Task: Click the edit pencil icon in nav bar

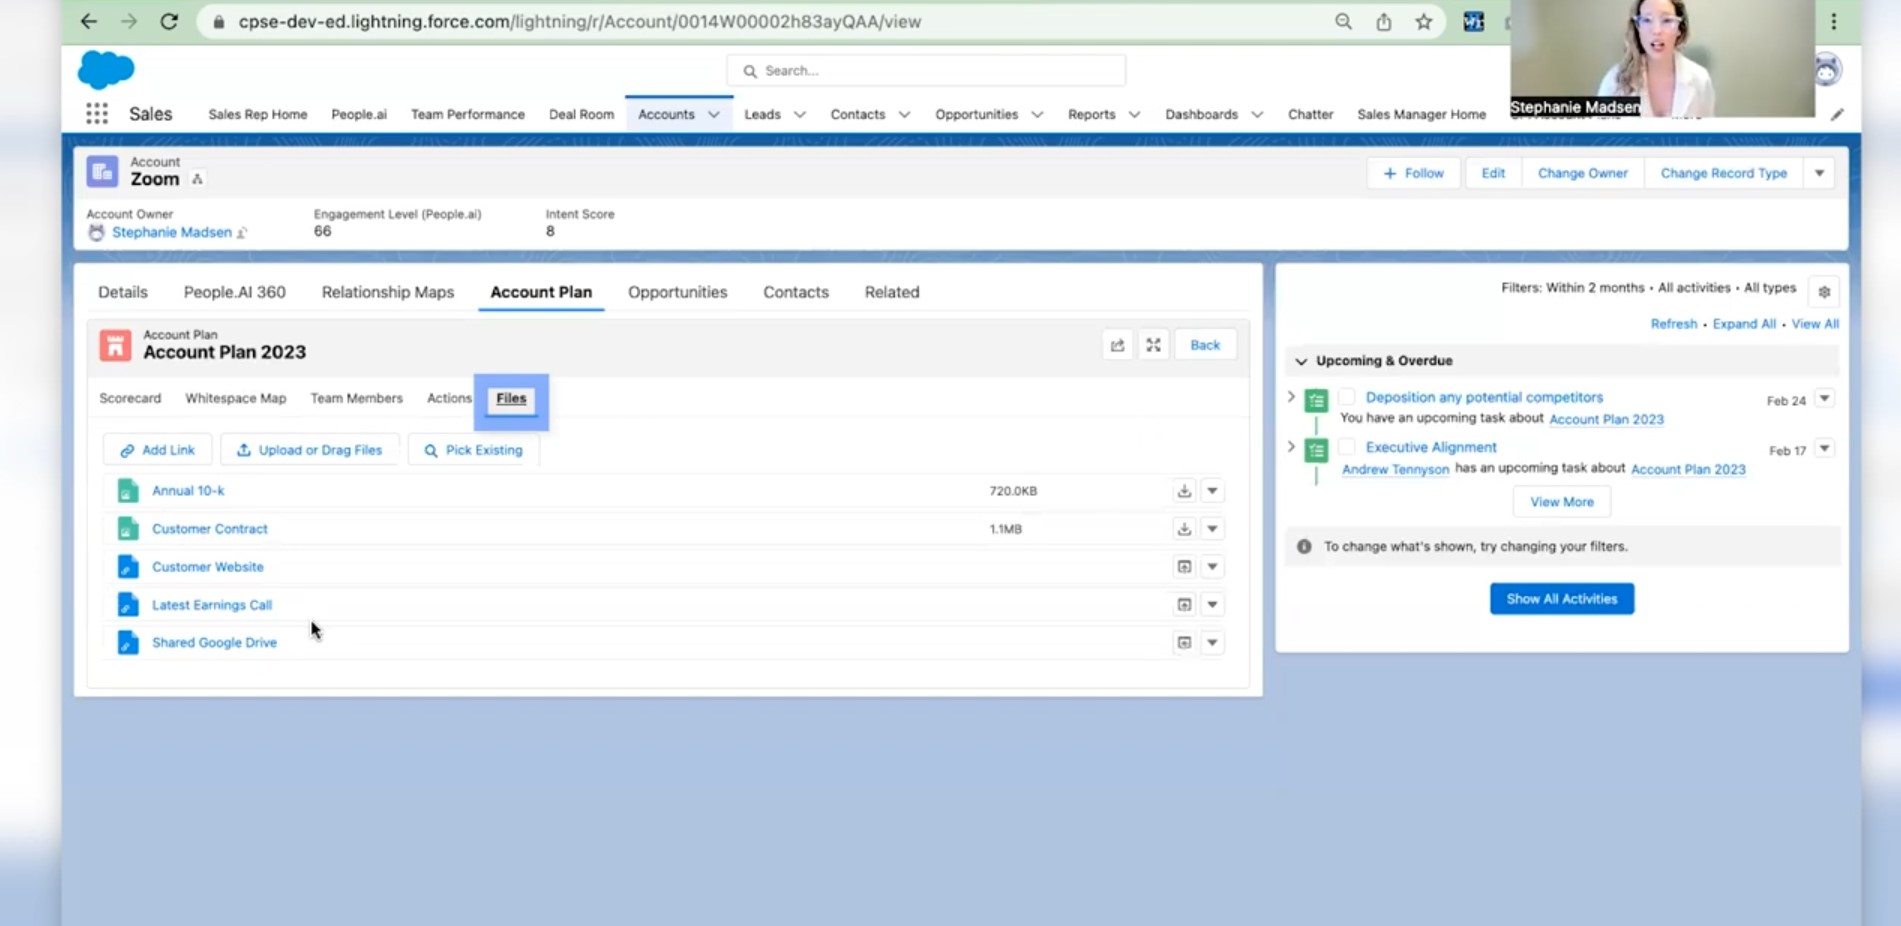Action: [1837, 115]
